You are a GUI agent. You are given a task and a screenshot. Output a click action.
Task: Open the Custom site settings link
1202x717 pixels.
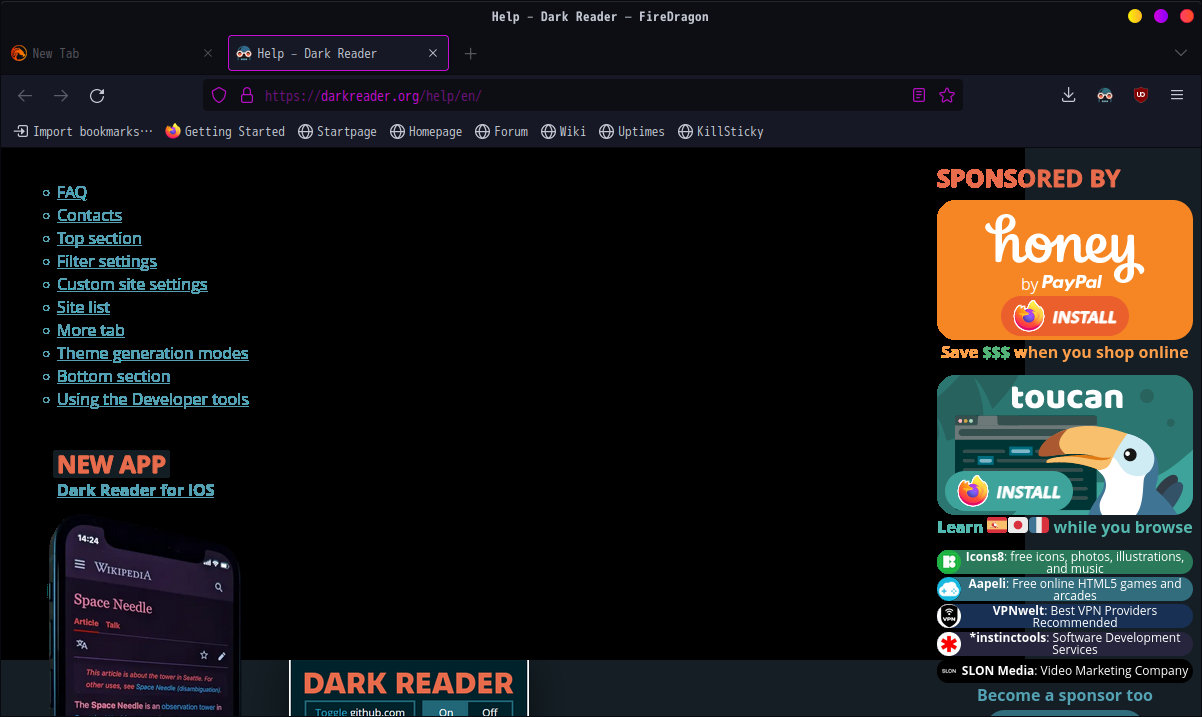[132, 284]
